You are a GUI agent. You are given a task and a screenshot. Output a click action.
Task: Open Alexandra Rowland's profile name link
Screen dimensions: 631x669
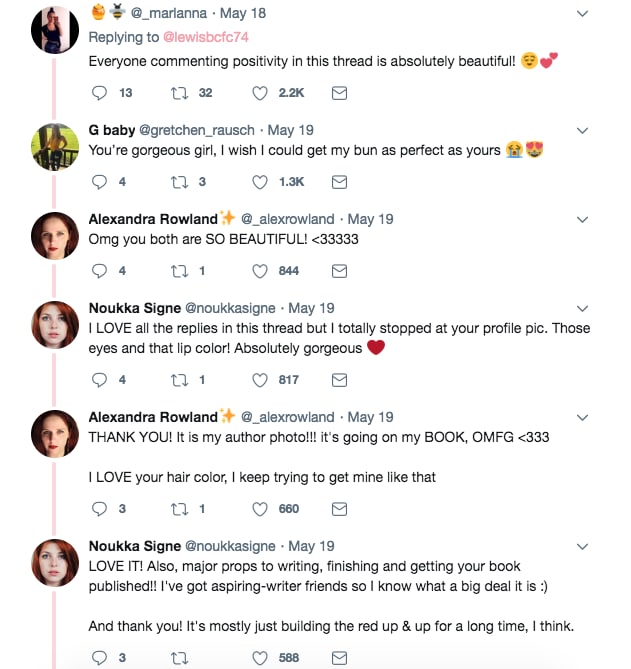pyautogui.click(x=153, y=219)
